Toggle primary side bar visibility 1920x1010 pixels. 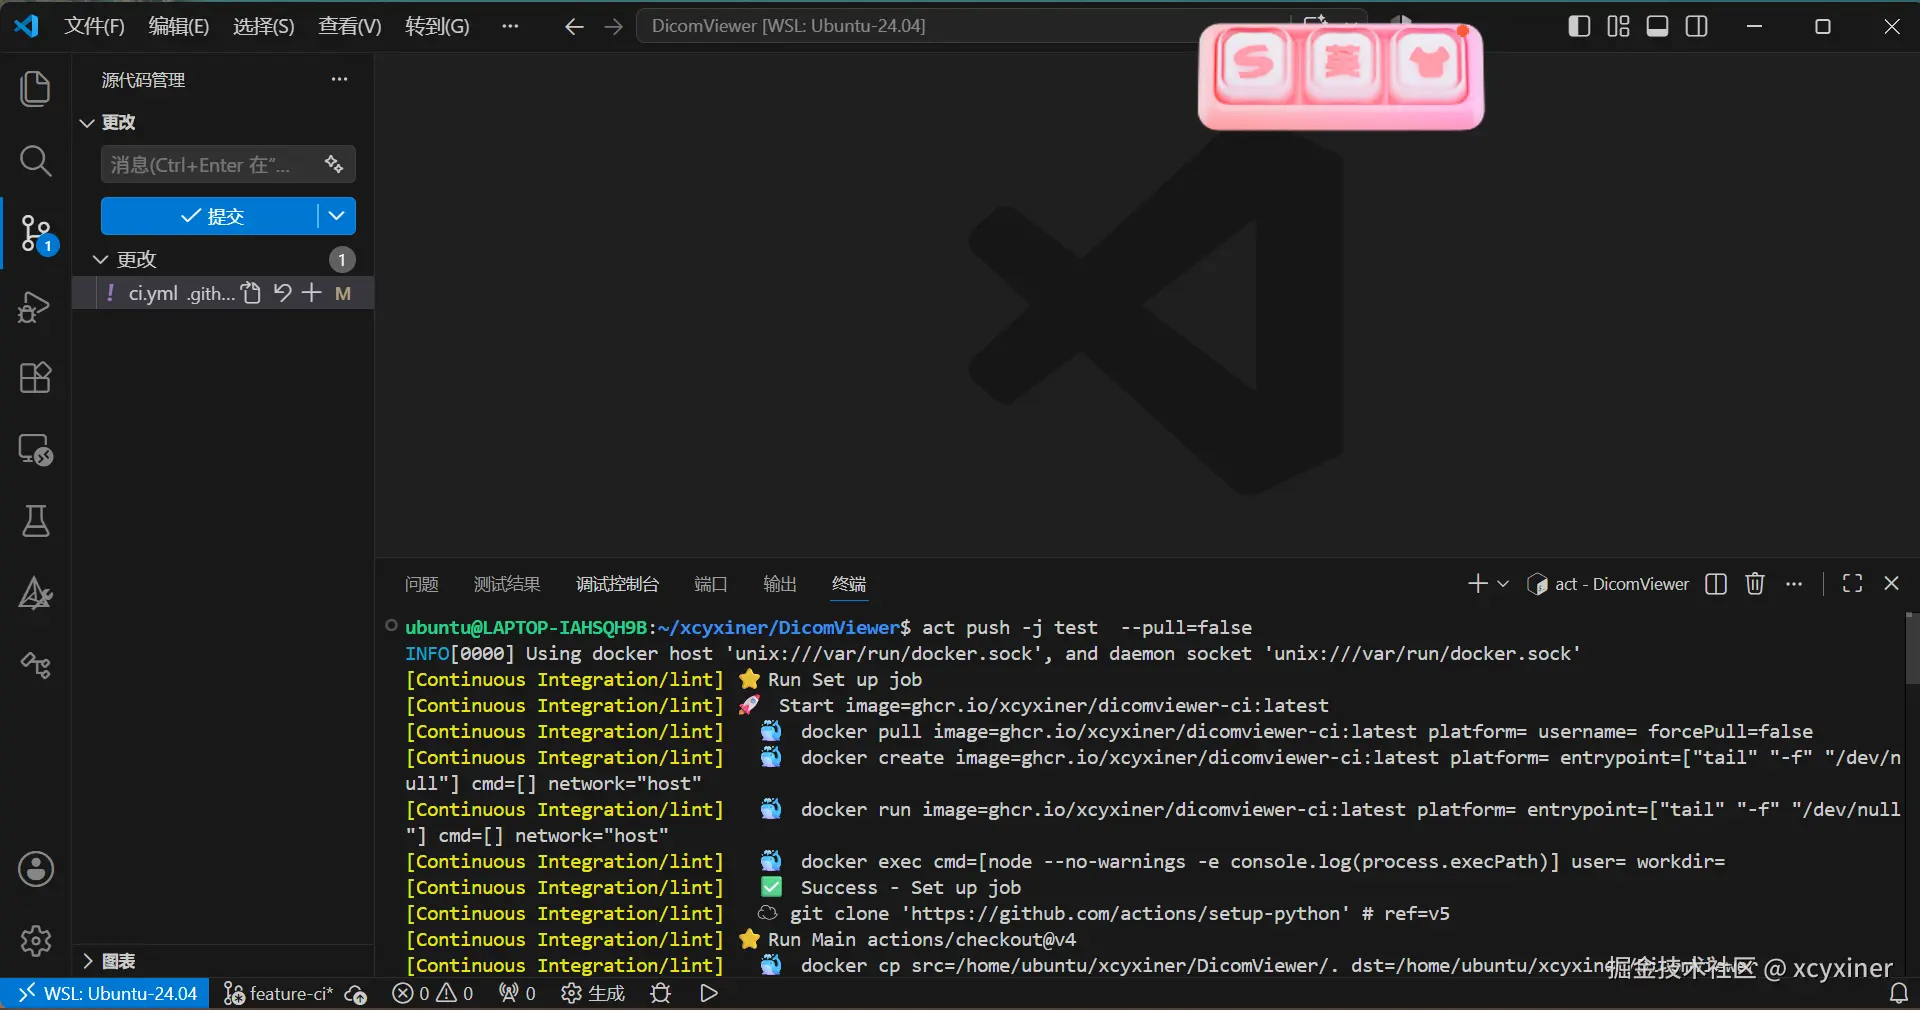point(1579,27)
